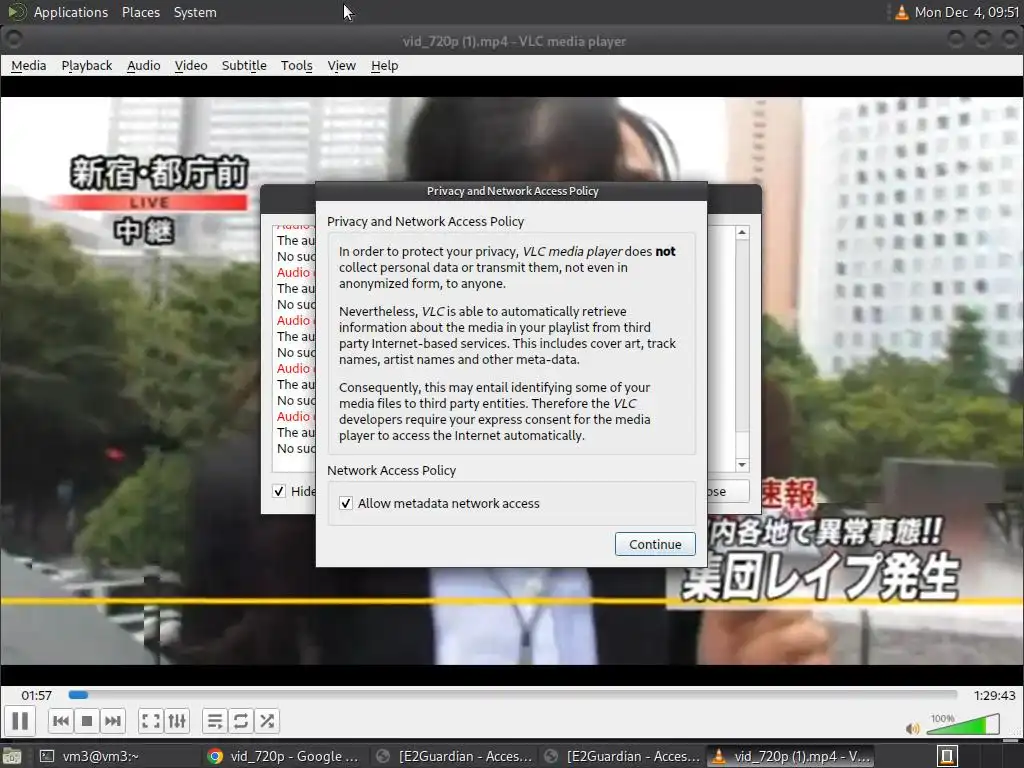Click the Continue button
This screenshot has width=1024, height=768.
(655, 544)
